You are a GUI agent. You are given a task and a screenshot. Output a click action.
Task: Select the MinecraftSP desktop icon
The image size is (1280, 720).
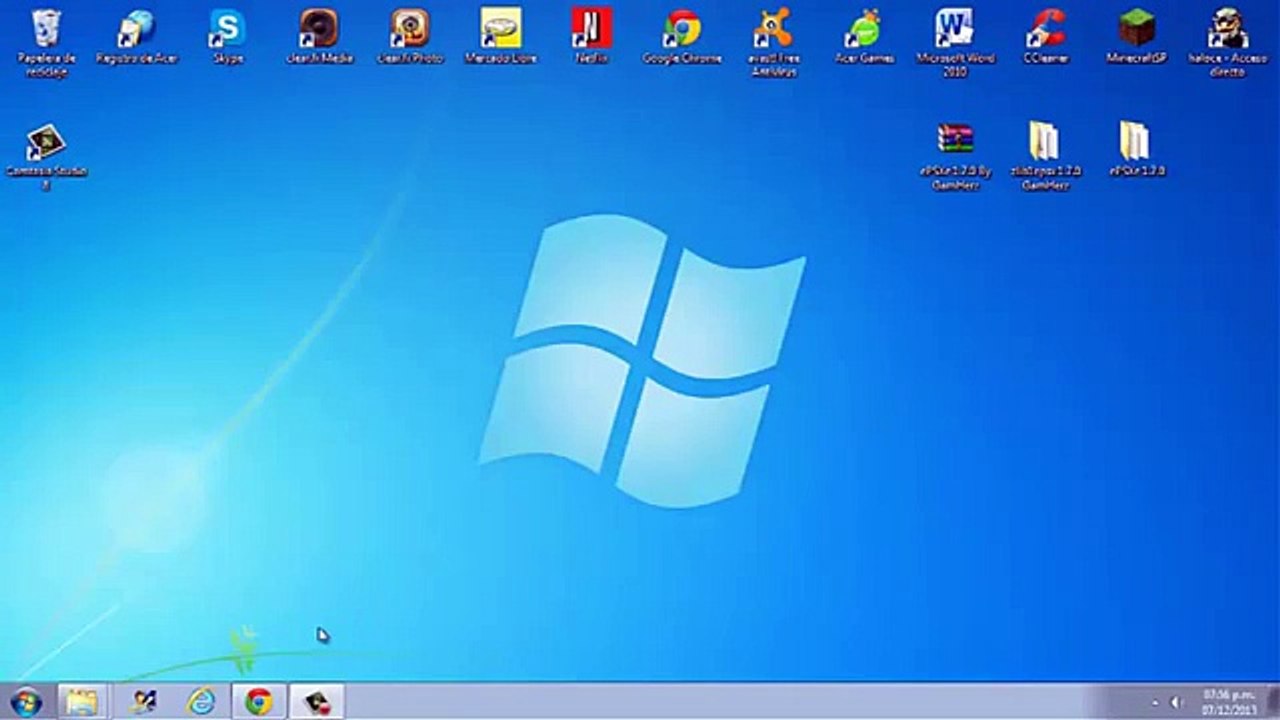pos(1137,35)
